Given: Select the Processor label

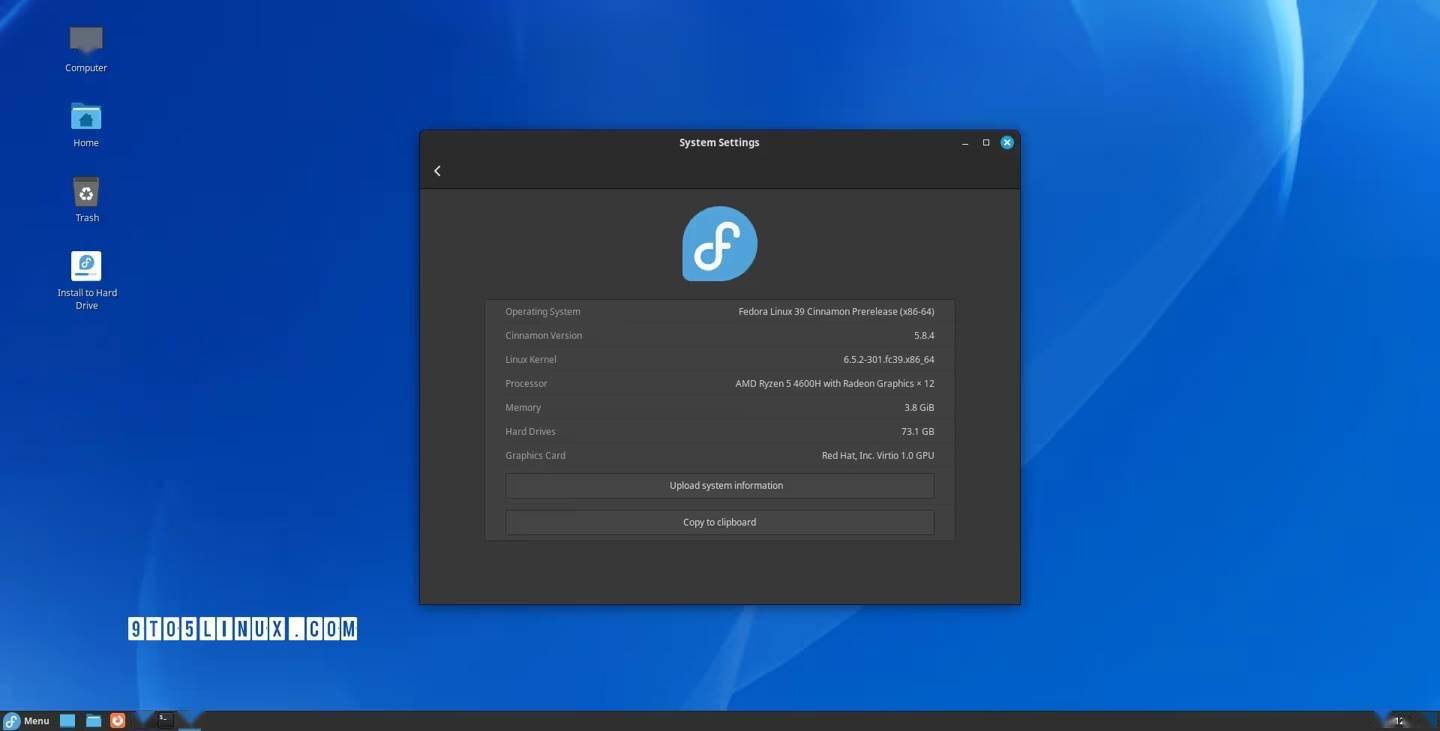Looking at the screenshot, I should pyautogui.click(x=526, y=384).
